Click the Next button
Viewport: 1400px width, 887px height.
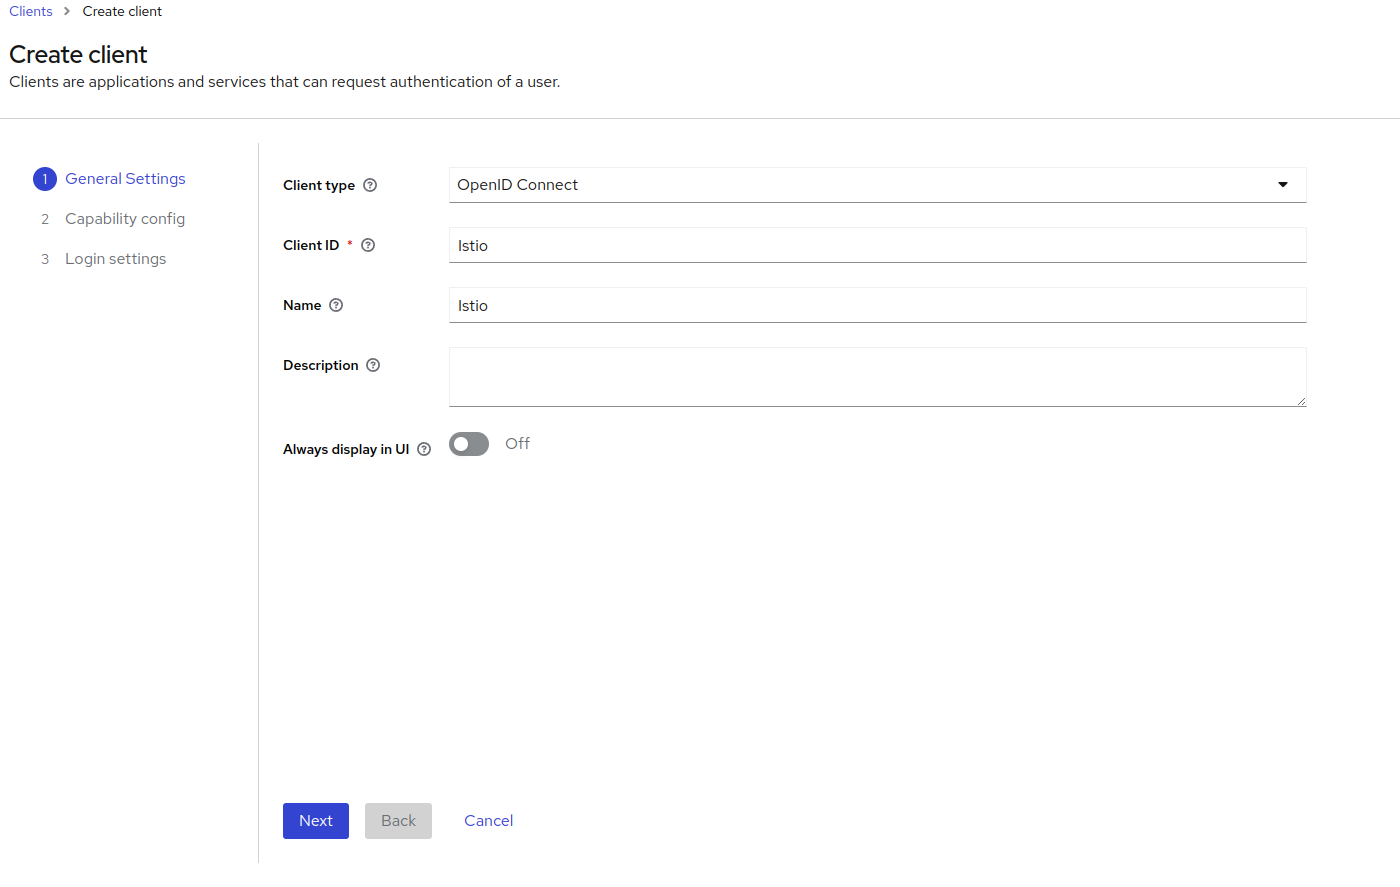coord(316,821)
